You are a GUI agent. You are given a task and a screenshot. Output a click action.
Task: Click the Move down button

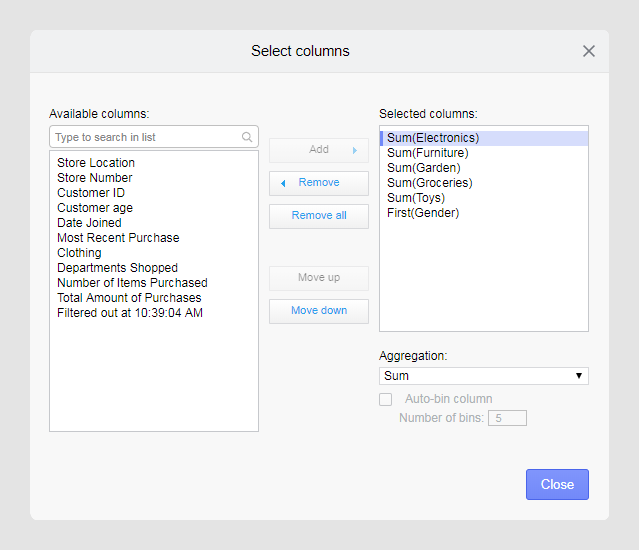pos(318,311)
